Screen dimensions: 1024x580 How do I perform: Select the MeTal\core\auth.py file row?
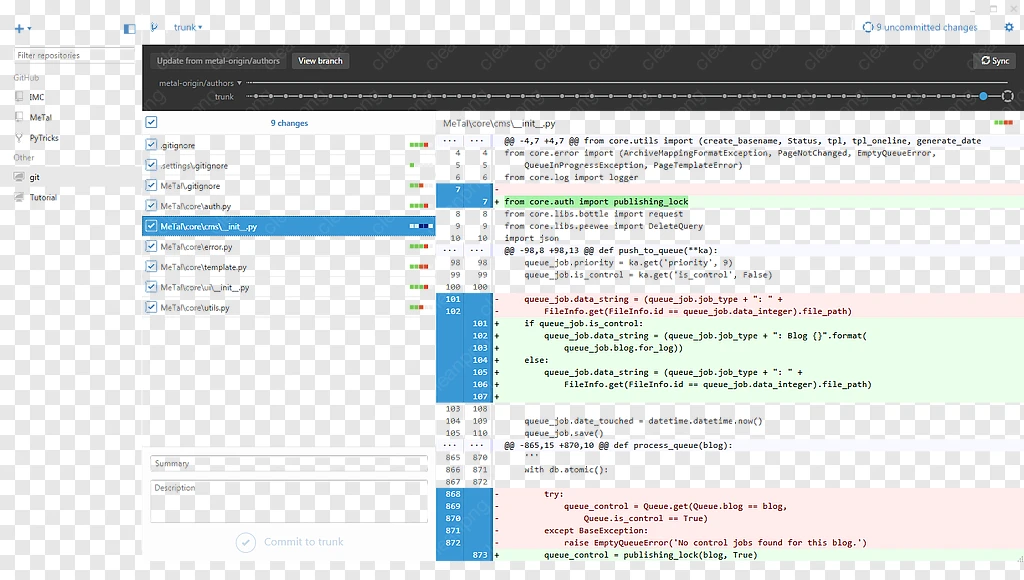click(x=289, y=206)
